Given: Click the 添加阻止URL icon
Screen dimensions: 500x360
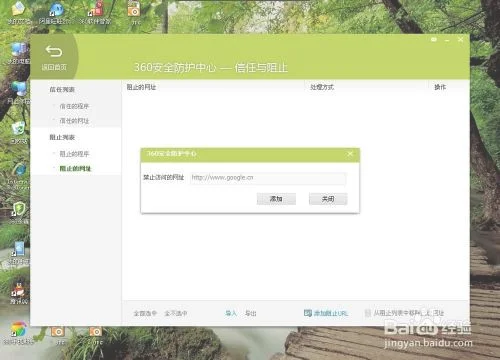Looking at the screenshot, I should pos(308,313).
